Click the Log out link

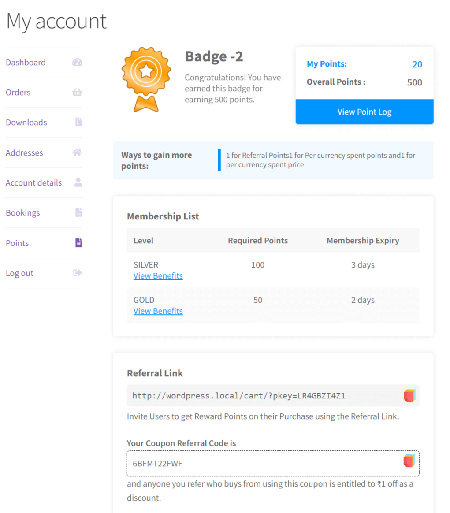(19, 273)
